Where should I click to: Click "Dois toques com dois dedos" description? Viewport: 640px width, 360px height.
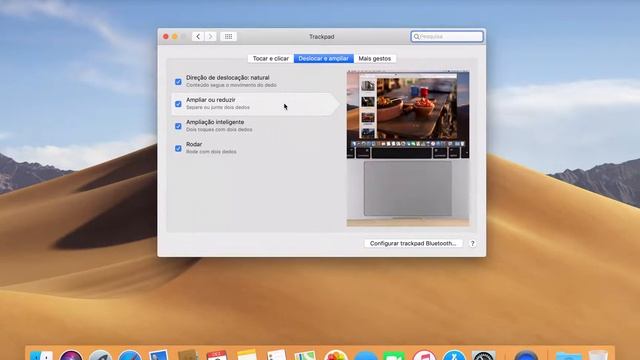[x=219, y=129]
